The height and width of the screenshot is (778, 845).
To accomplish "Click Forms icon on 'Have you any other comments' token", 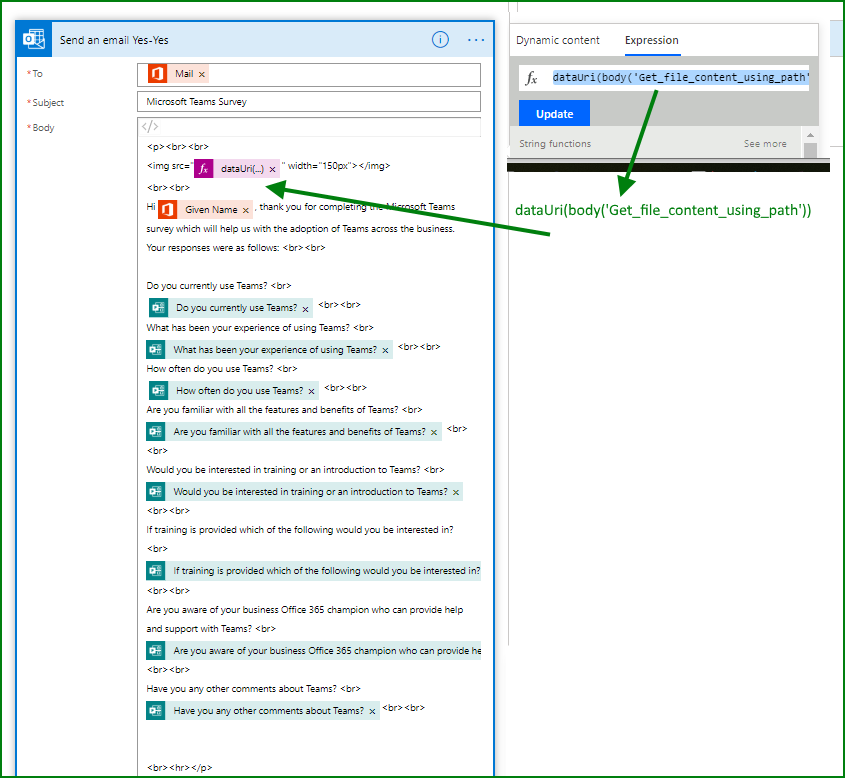I will (x=156, y=711).
